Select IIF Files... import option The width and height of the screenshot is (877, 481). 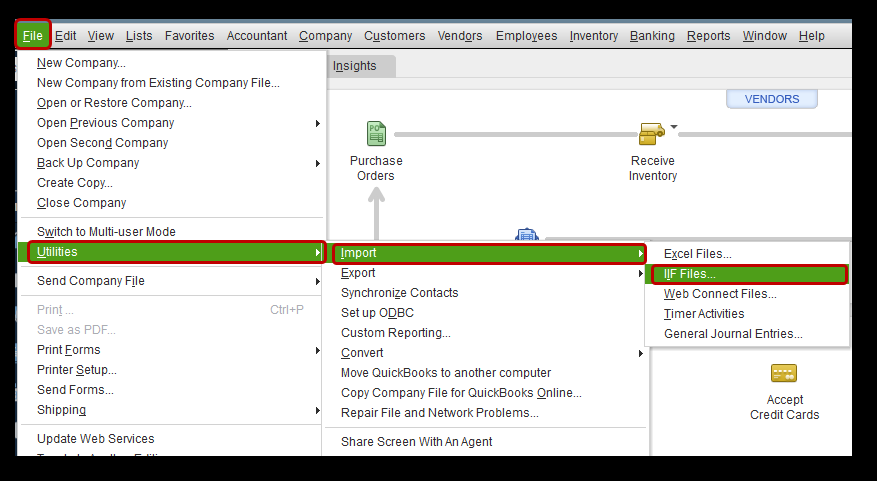(x=749, y=274)
